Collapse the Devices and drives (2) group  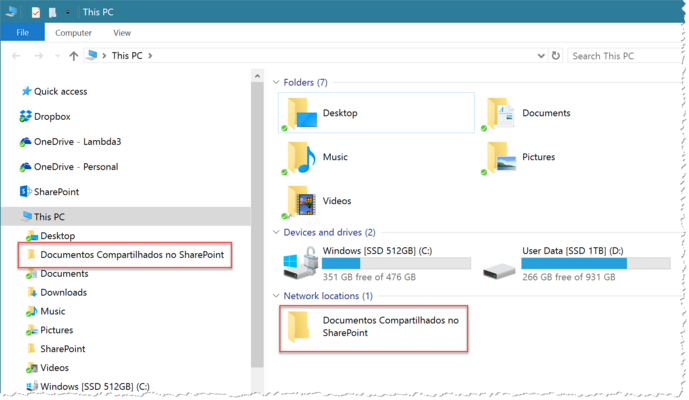pyautogui.click(x=276, y=232)
